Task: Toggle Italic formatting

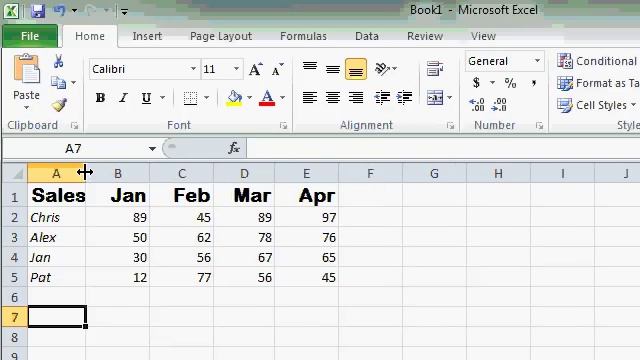Action: (123, 98)
